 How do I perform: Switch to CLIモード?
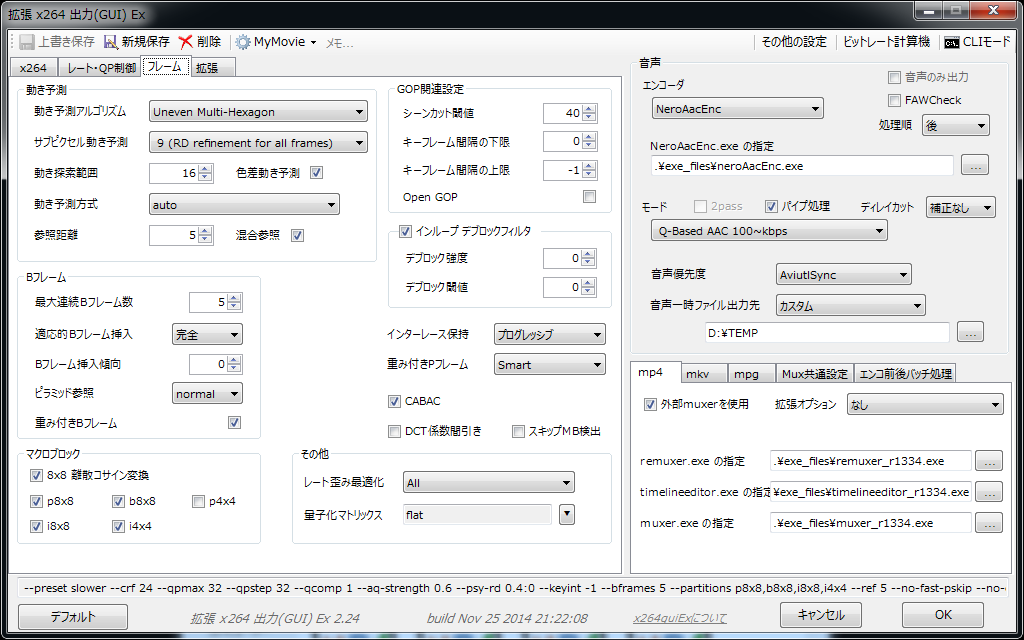coord(977,42)
